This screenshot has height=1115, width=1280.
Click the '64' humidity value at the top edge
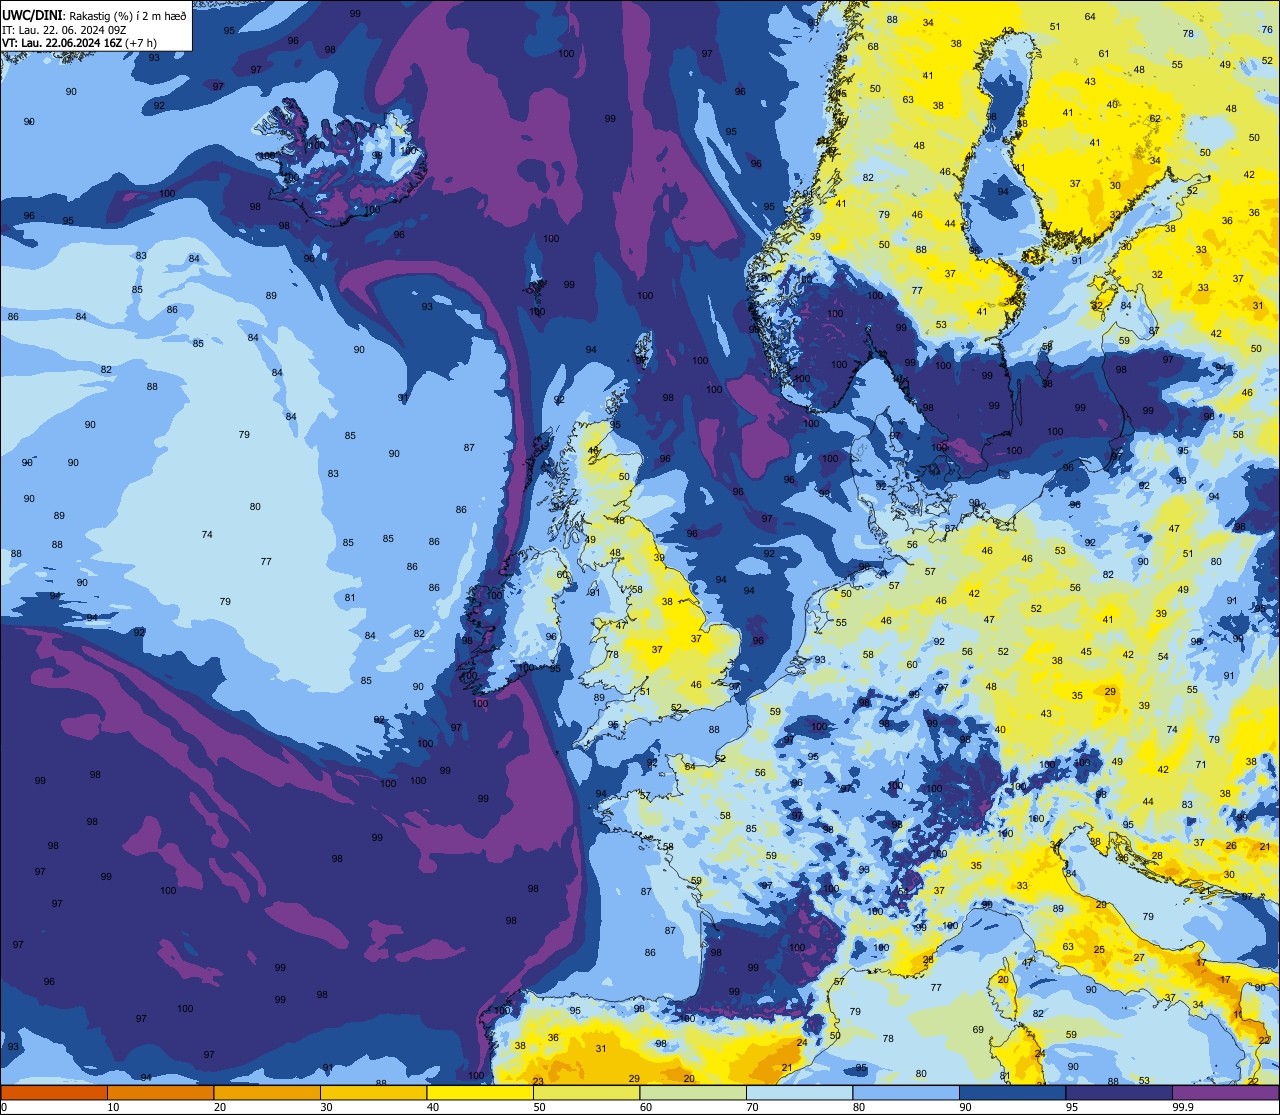pos(1090,17)
